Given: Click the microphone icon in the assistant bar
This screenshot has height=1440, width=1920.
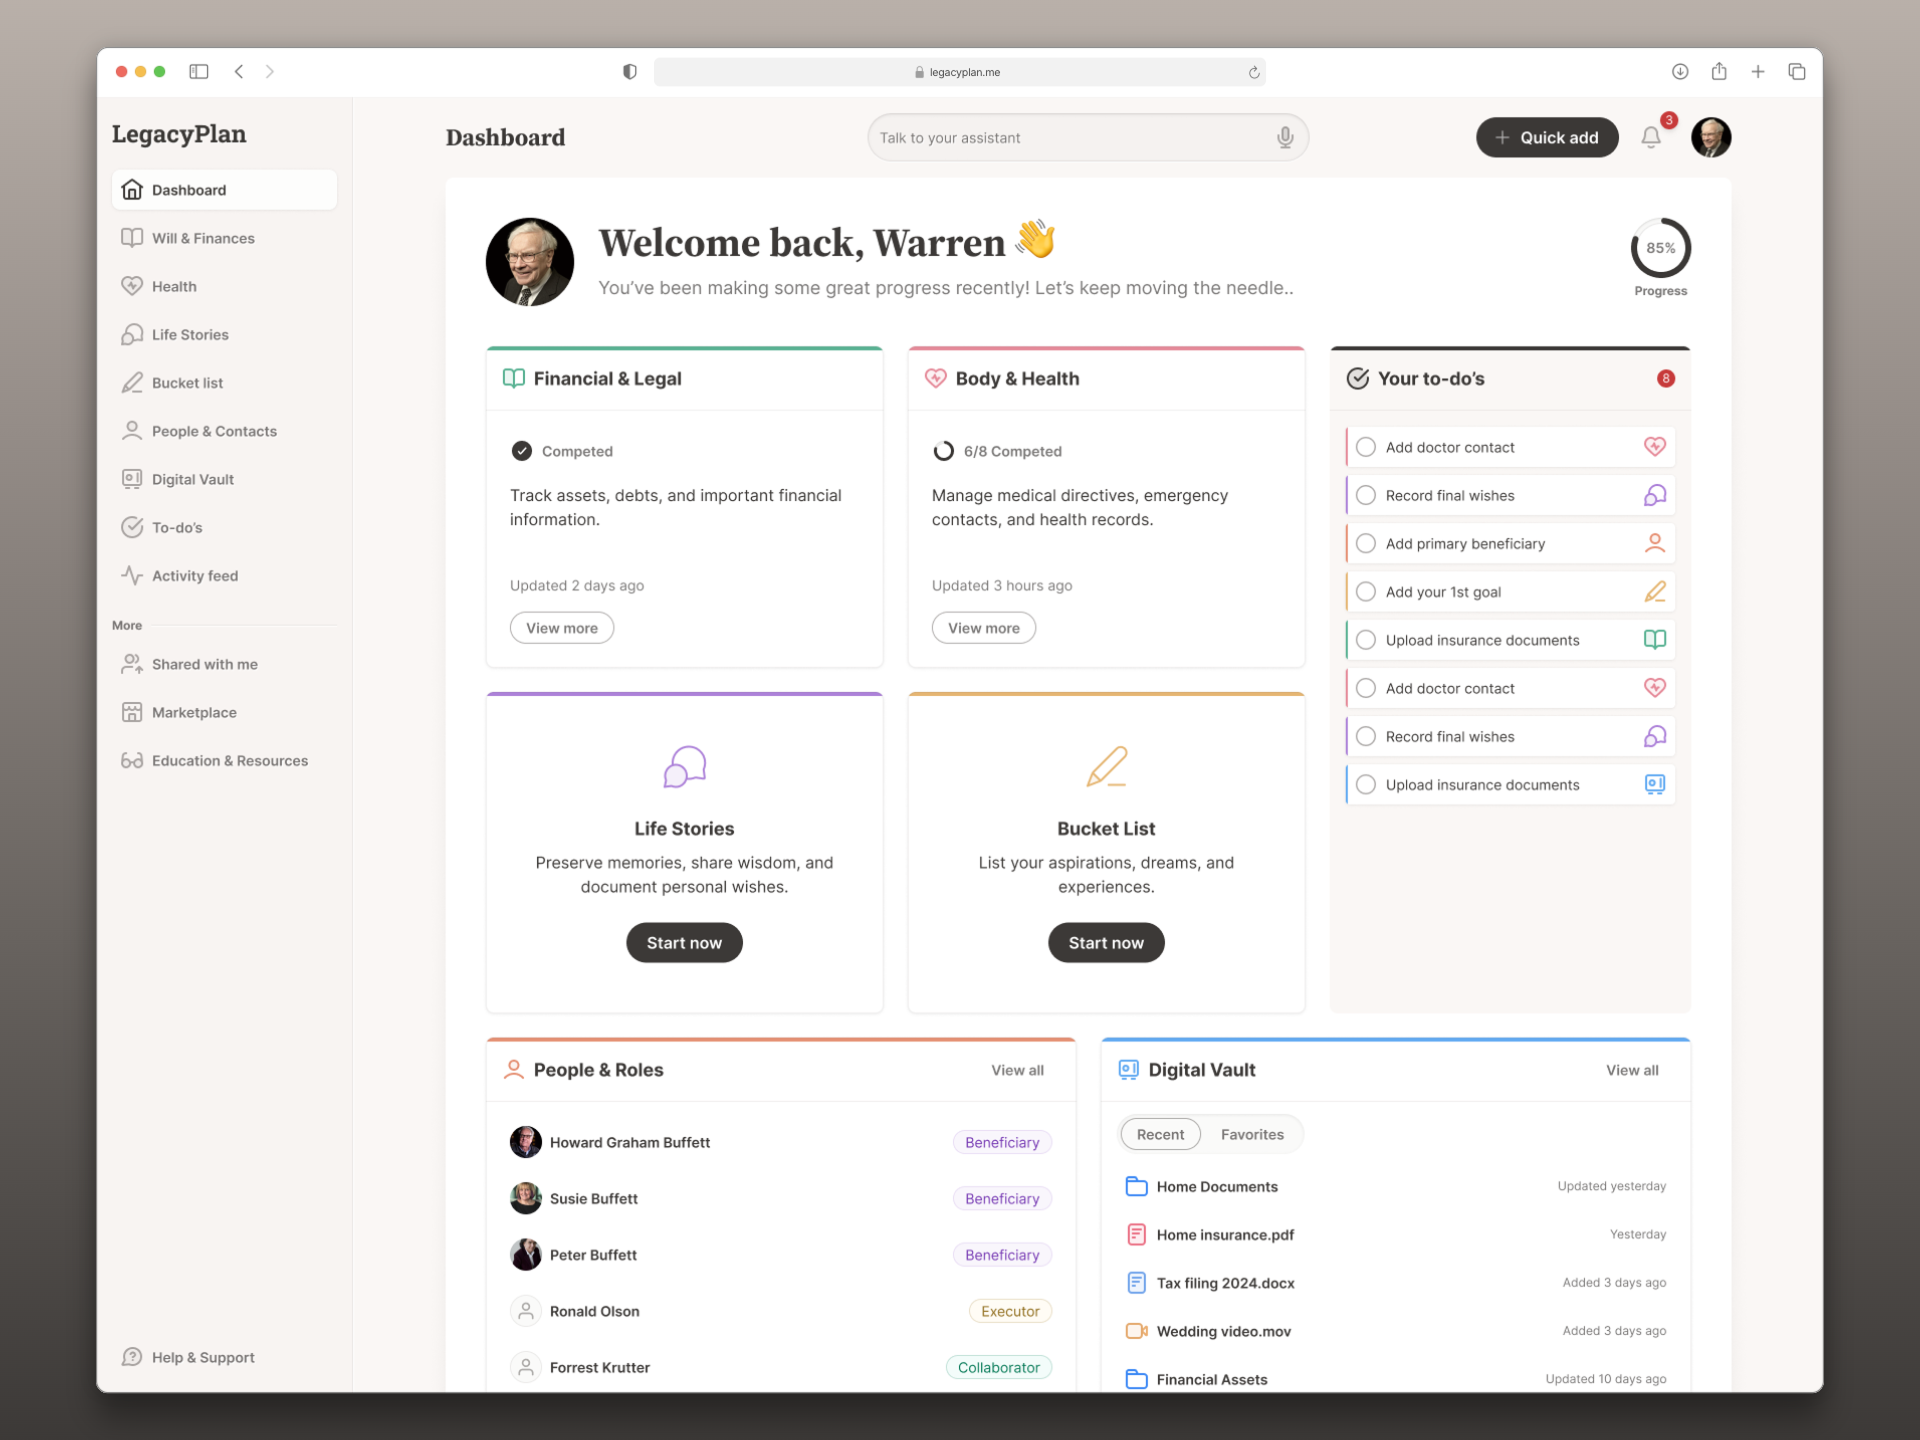Looking at the screenshot, I should [x=1285, y=137].
